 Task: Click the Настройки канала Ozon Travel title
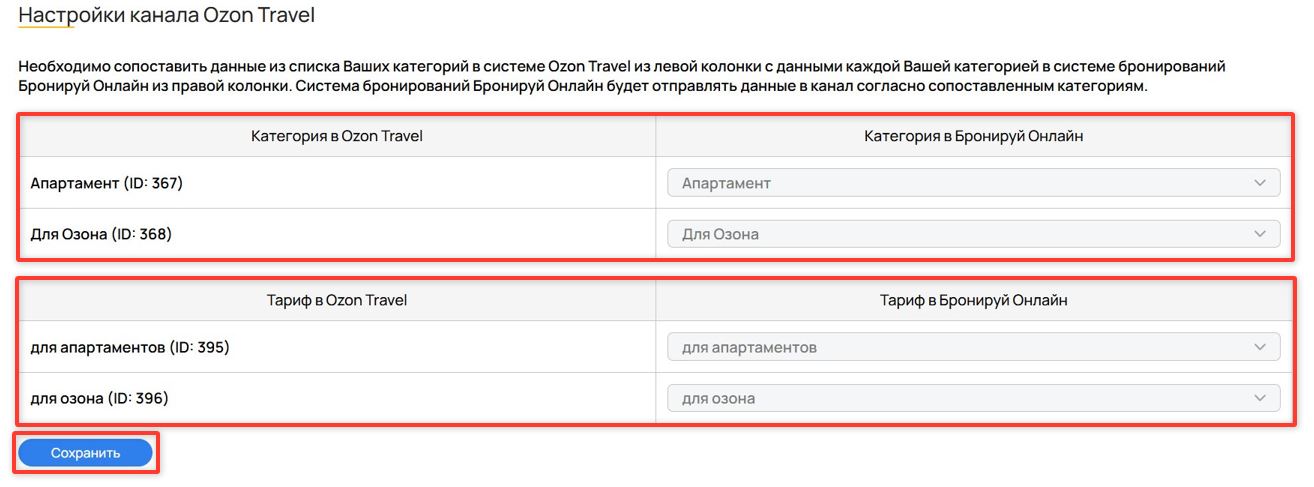pyautogui.click(x=166, y=16)
